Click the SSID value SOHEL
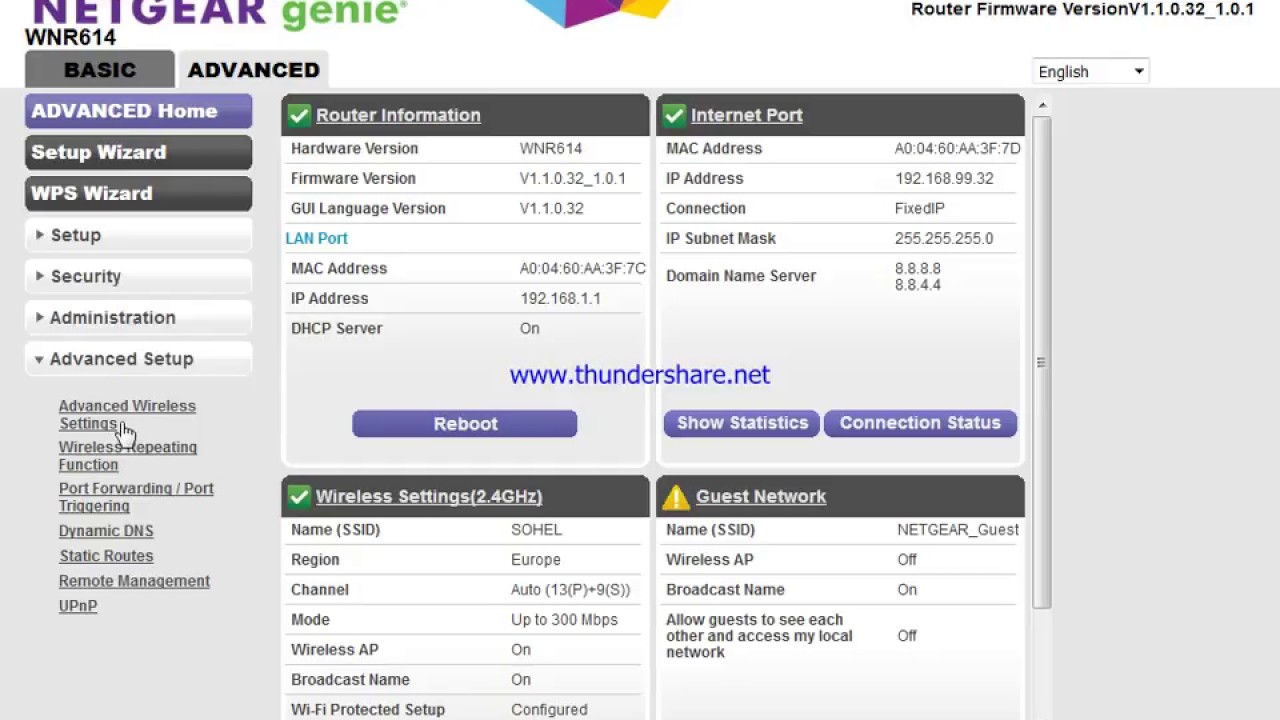 click(536, 529)
